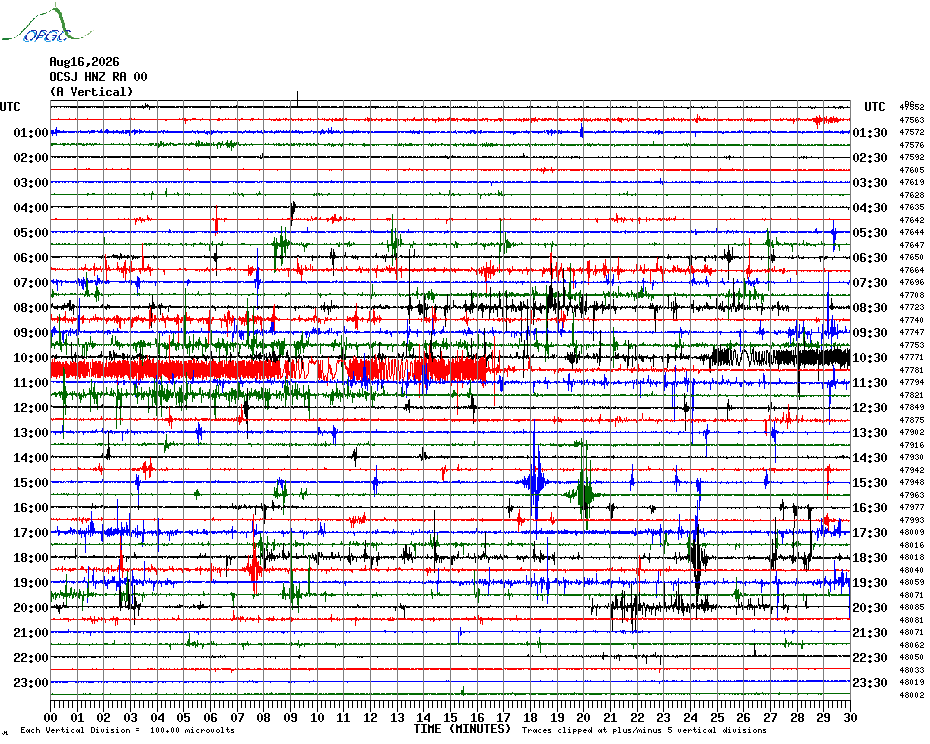
Task: Select the 01:00 hour label
Action: pos(31,132)
